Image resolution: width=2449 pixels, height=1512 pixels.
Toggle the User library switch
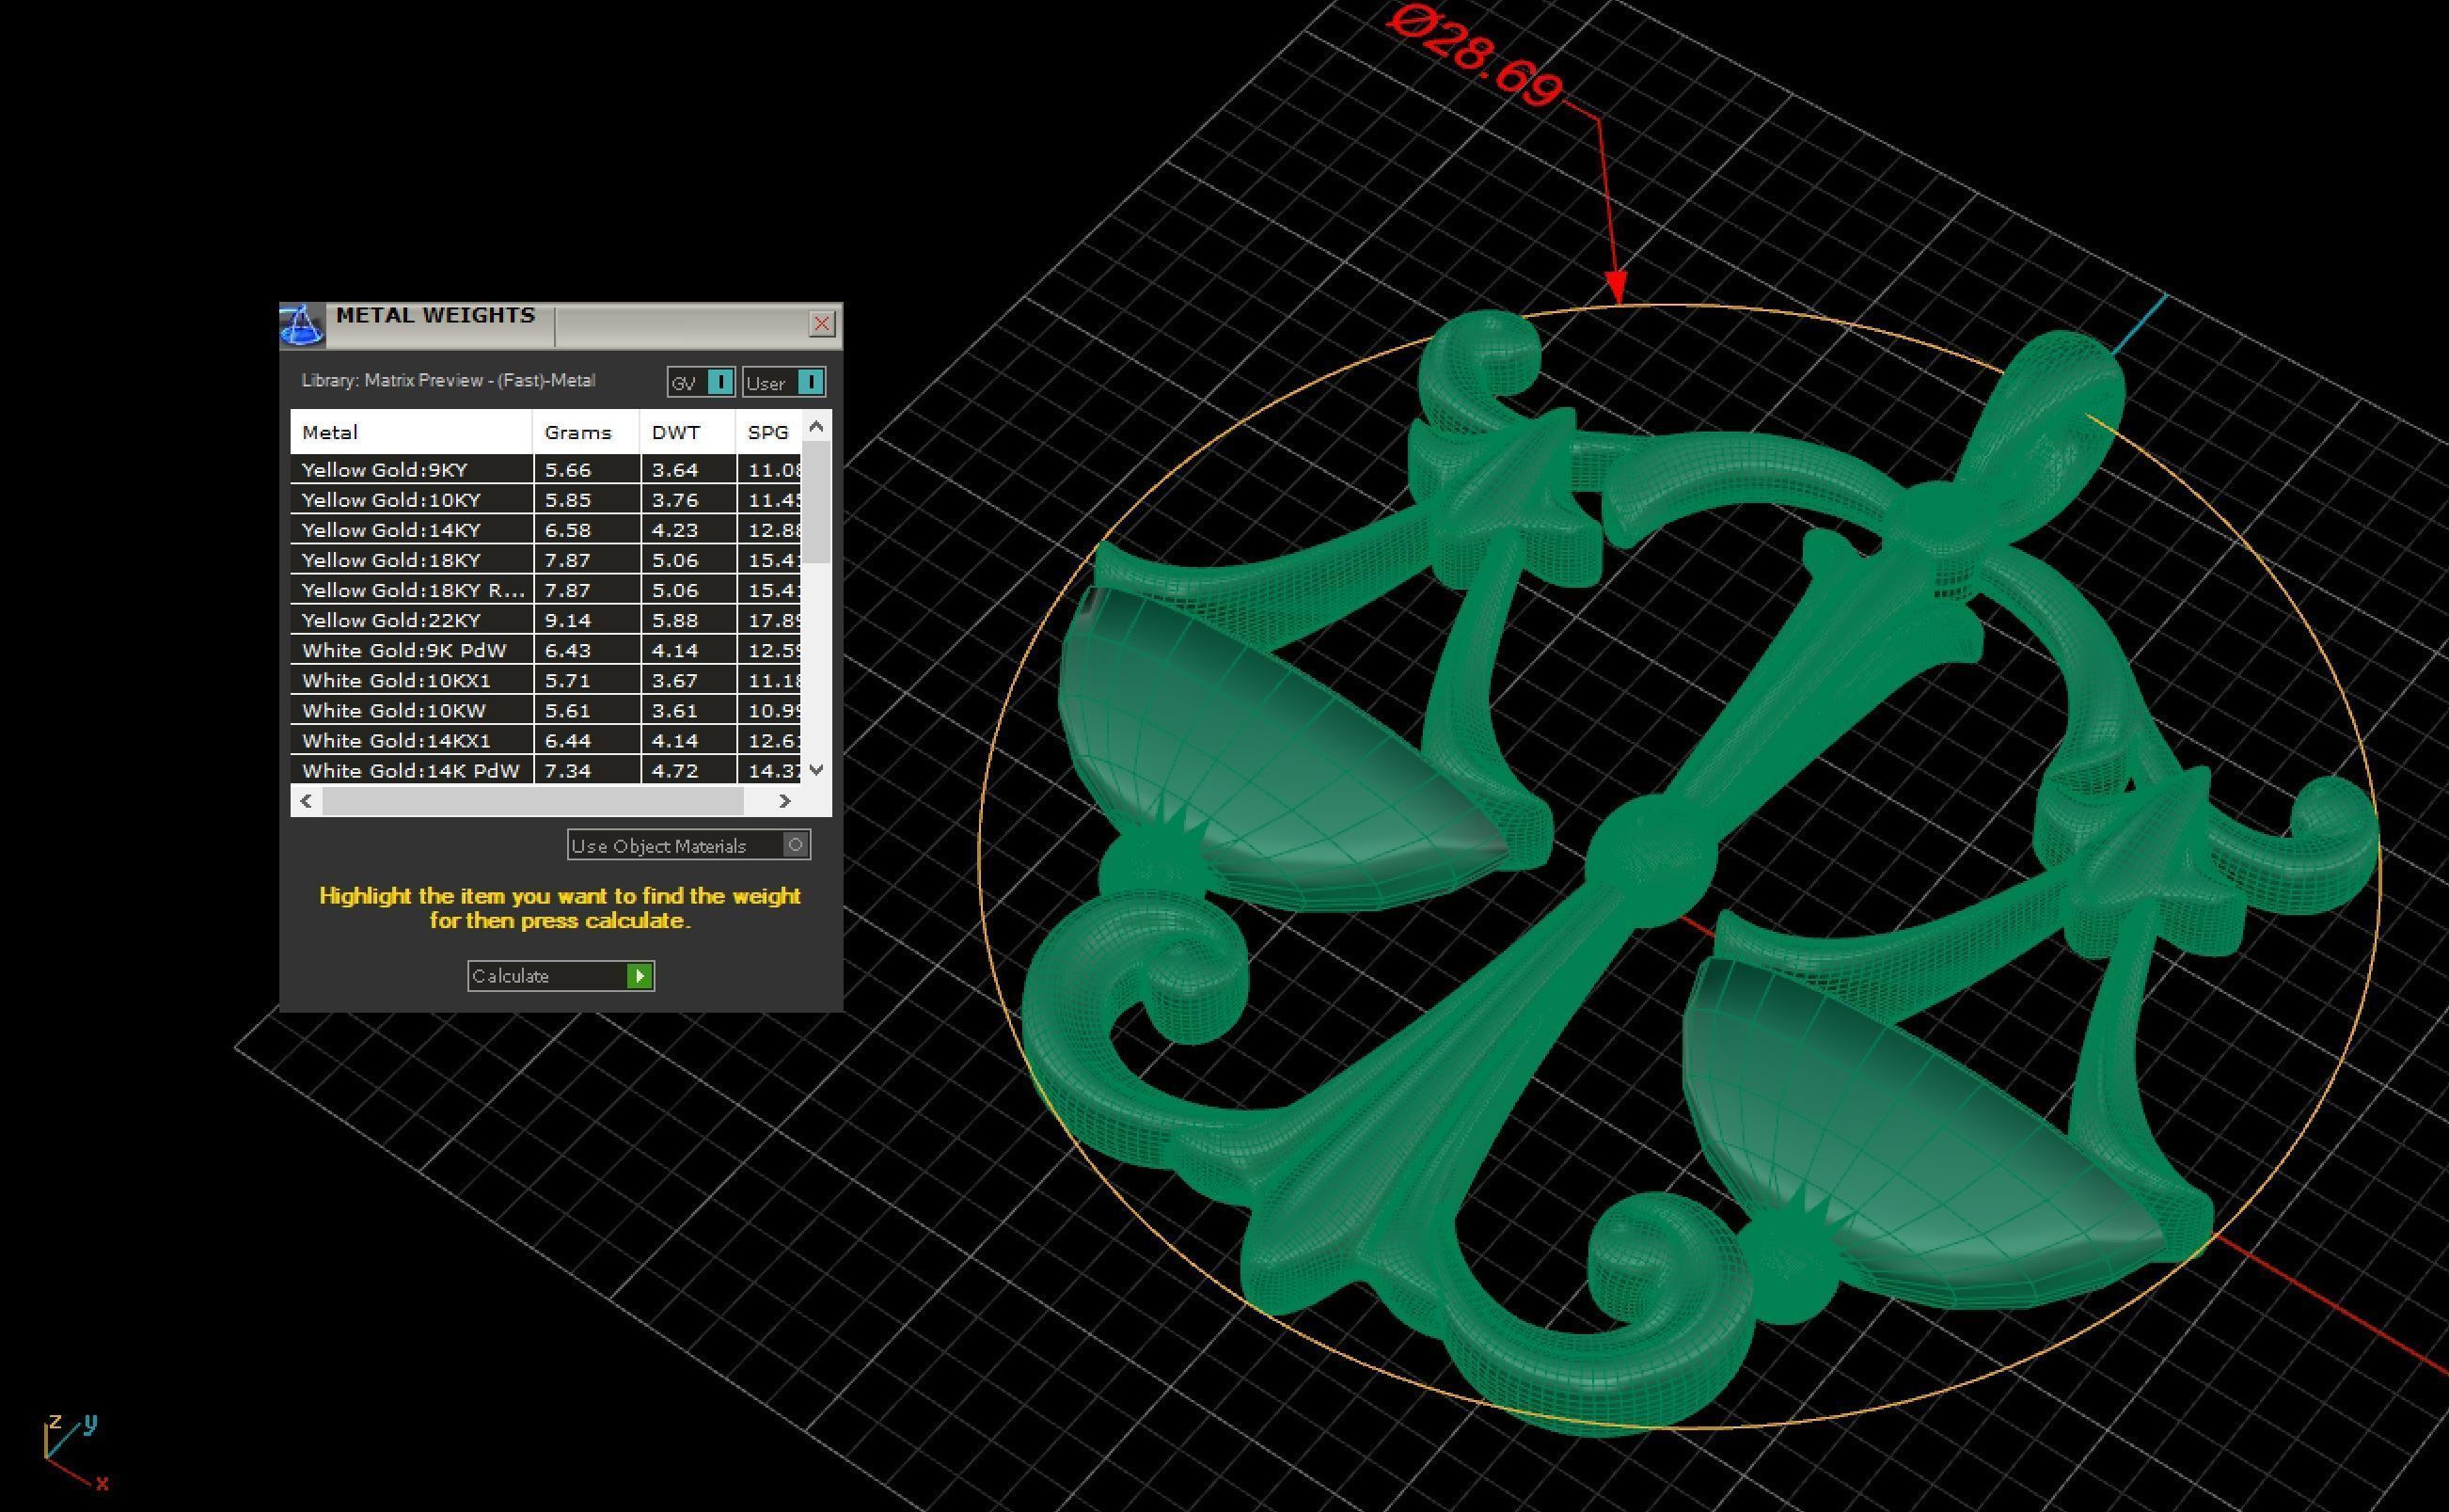(784, 382)
